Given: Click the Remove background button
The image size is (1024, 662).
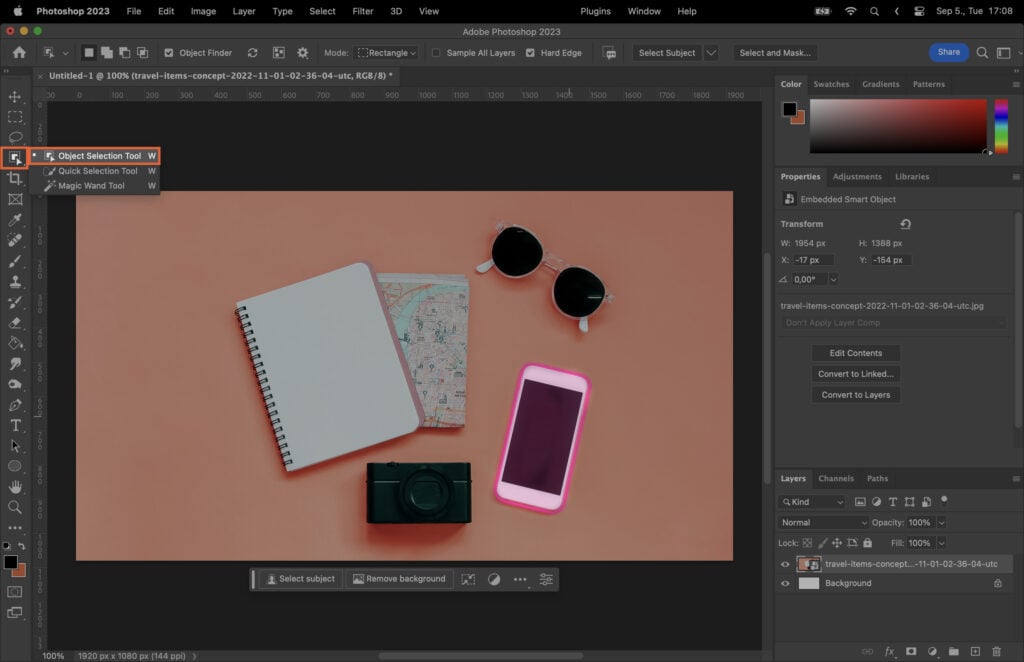Looking at the screenshot, I should (399, 579).
